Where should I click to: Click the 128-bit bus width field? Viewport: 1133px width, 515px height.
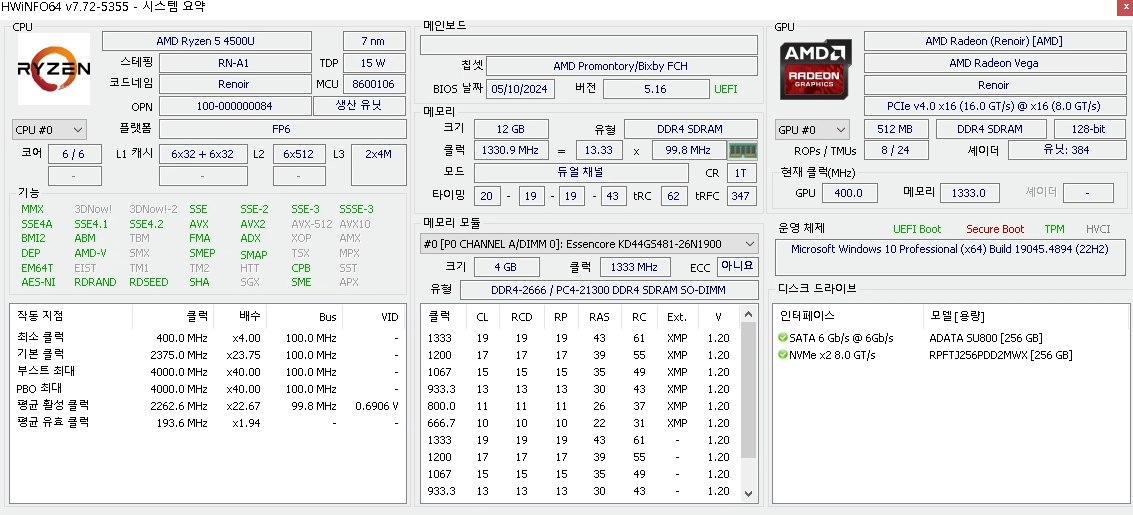[1089, 129]
